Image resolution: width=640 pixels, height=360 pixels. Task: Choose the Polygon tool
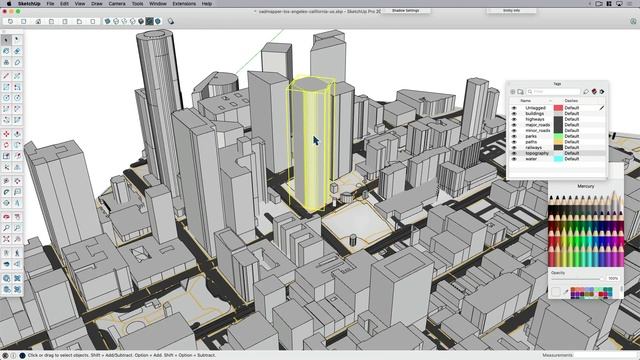(17, 98)
